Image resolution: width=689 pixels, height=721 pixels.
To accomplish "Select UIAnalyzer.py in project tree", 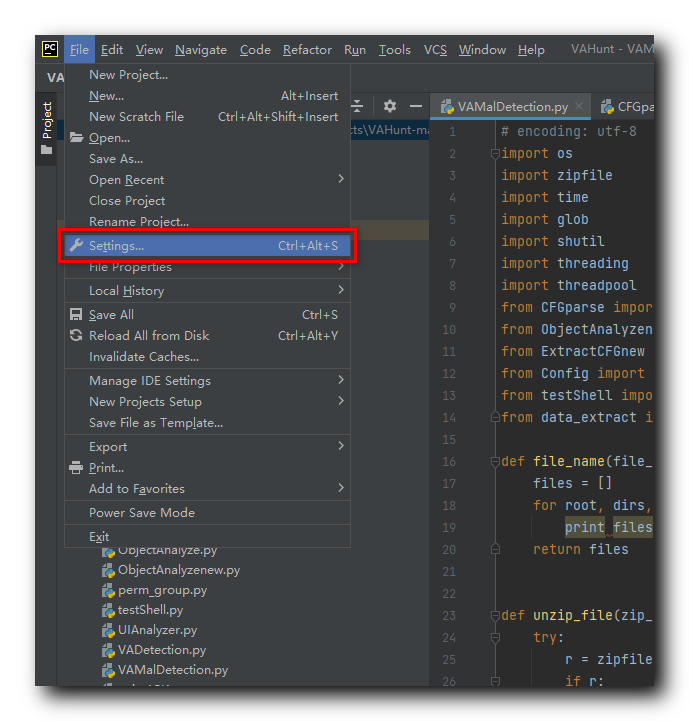I will tap(157, 630).
